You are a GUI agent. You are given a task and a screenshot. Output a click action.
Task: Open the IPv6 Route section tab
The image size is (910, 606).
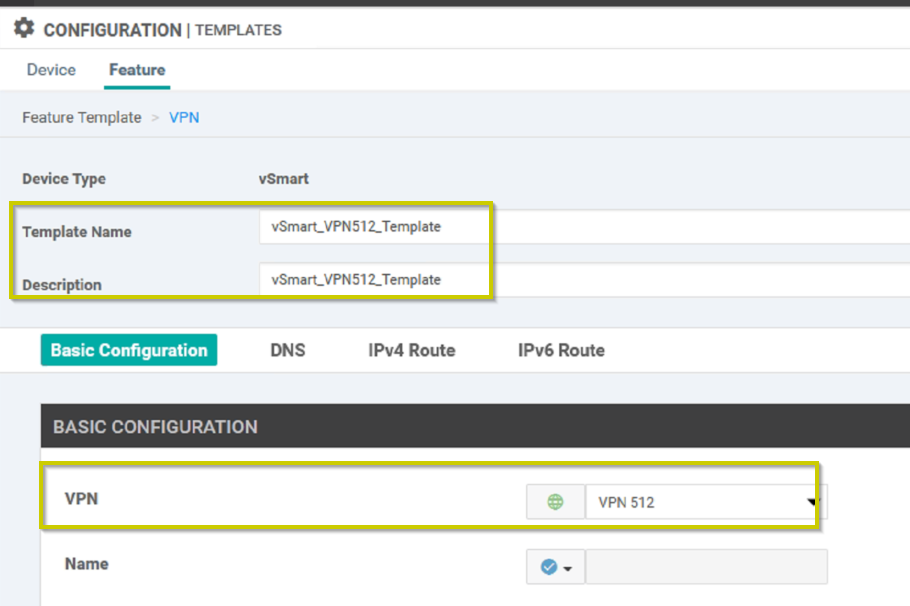coord(561,350)
